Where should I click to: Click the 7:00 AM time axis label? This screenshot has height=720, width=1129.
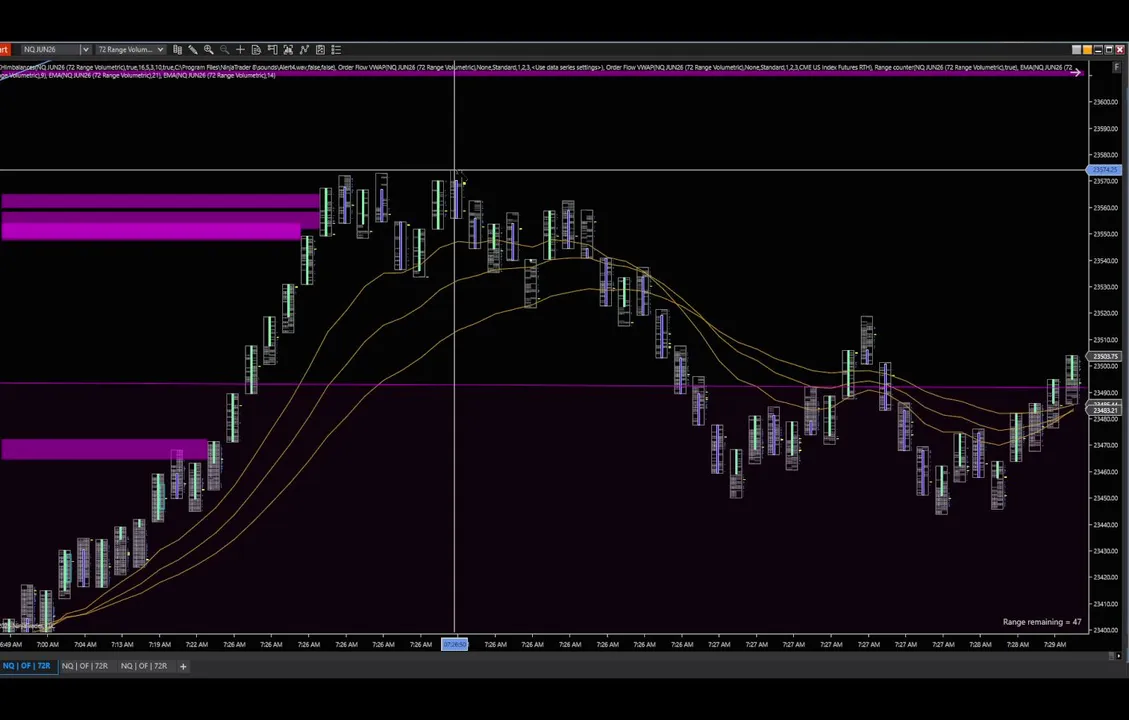point(48,644)
